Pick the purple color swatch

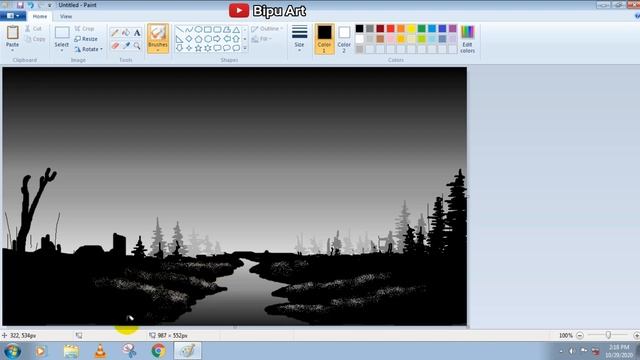pos(453,28)
